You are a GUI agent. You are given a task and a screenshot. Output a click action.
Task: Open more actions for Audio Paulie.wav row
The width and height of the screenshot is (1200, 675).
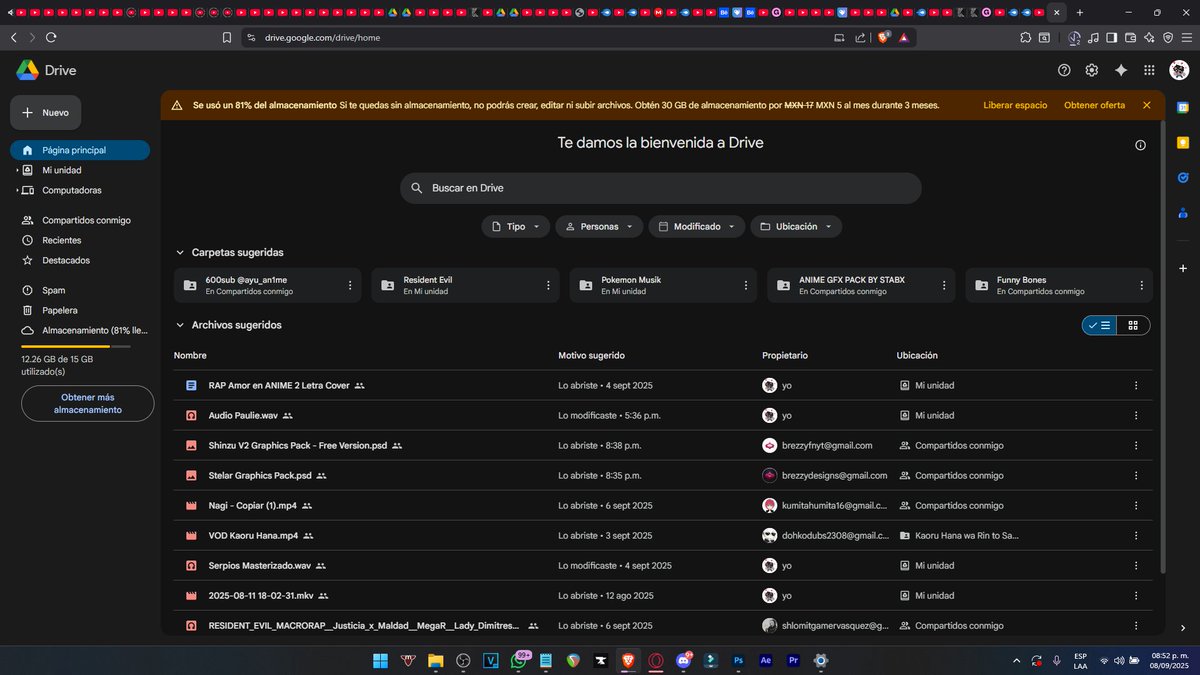click(x=1135, y=415)
